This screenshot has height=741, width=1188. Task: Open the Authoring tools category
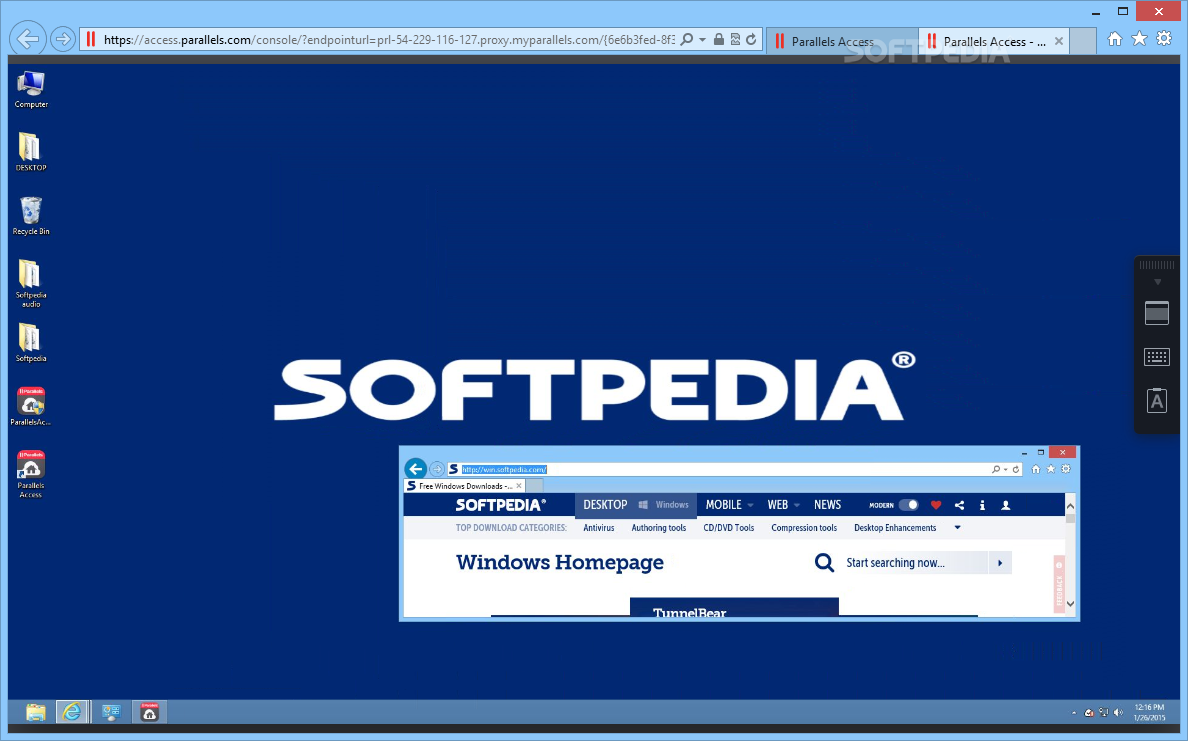point(658,528)
